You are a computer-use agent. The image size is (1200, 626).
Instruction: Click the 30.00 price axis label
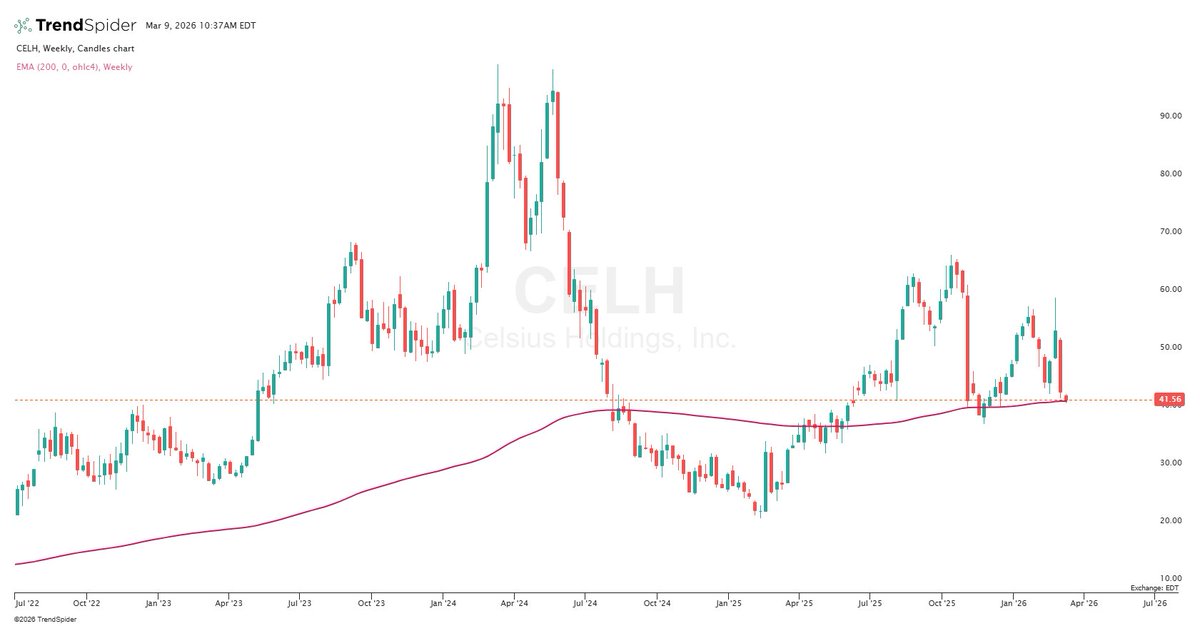(x=1170, y=463)
